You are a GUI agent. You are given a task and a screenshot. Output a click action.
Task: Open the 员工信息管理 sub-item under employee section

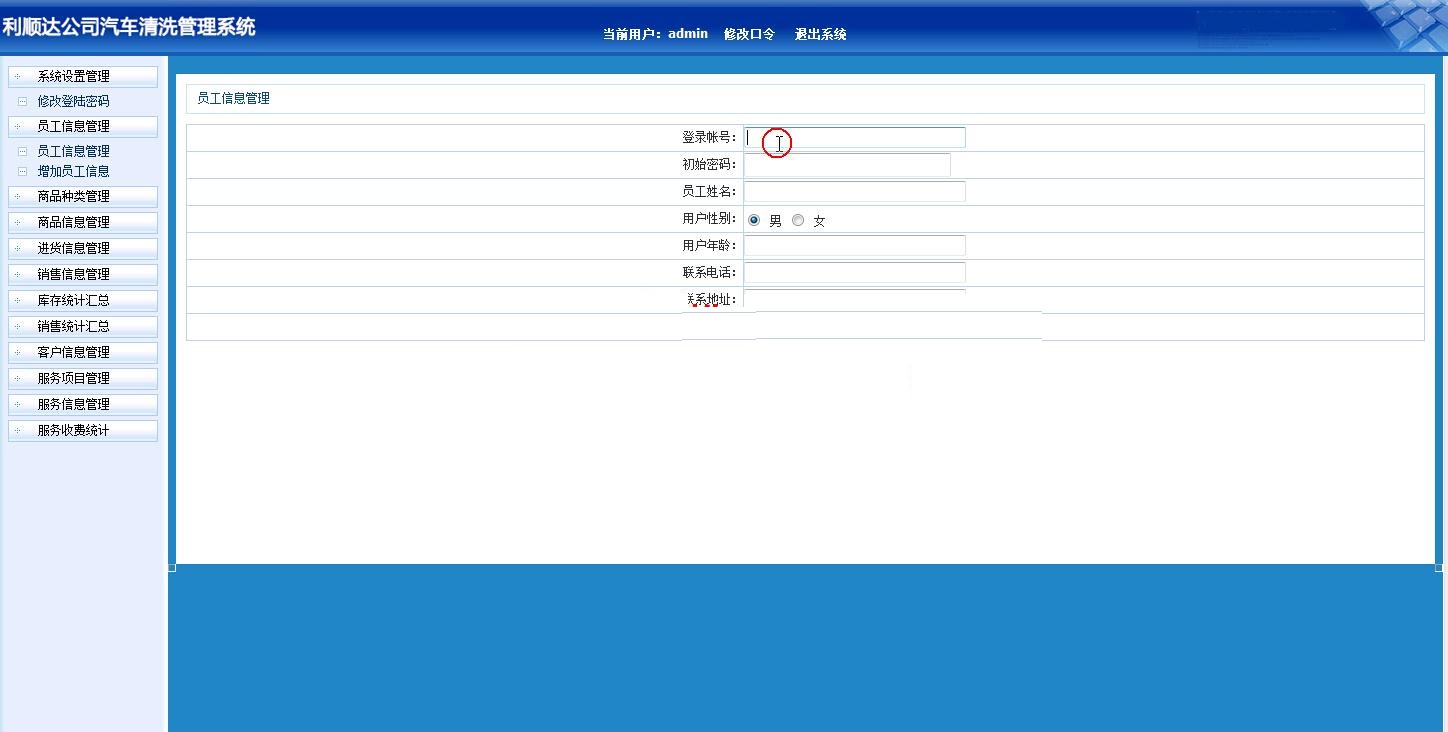(73, 151)
